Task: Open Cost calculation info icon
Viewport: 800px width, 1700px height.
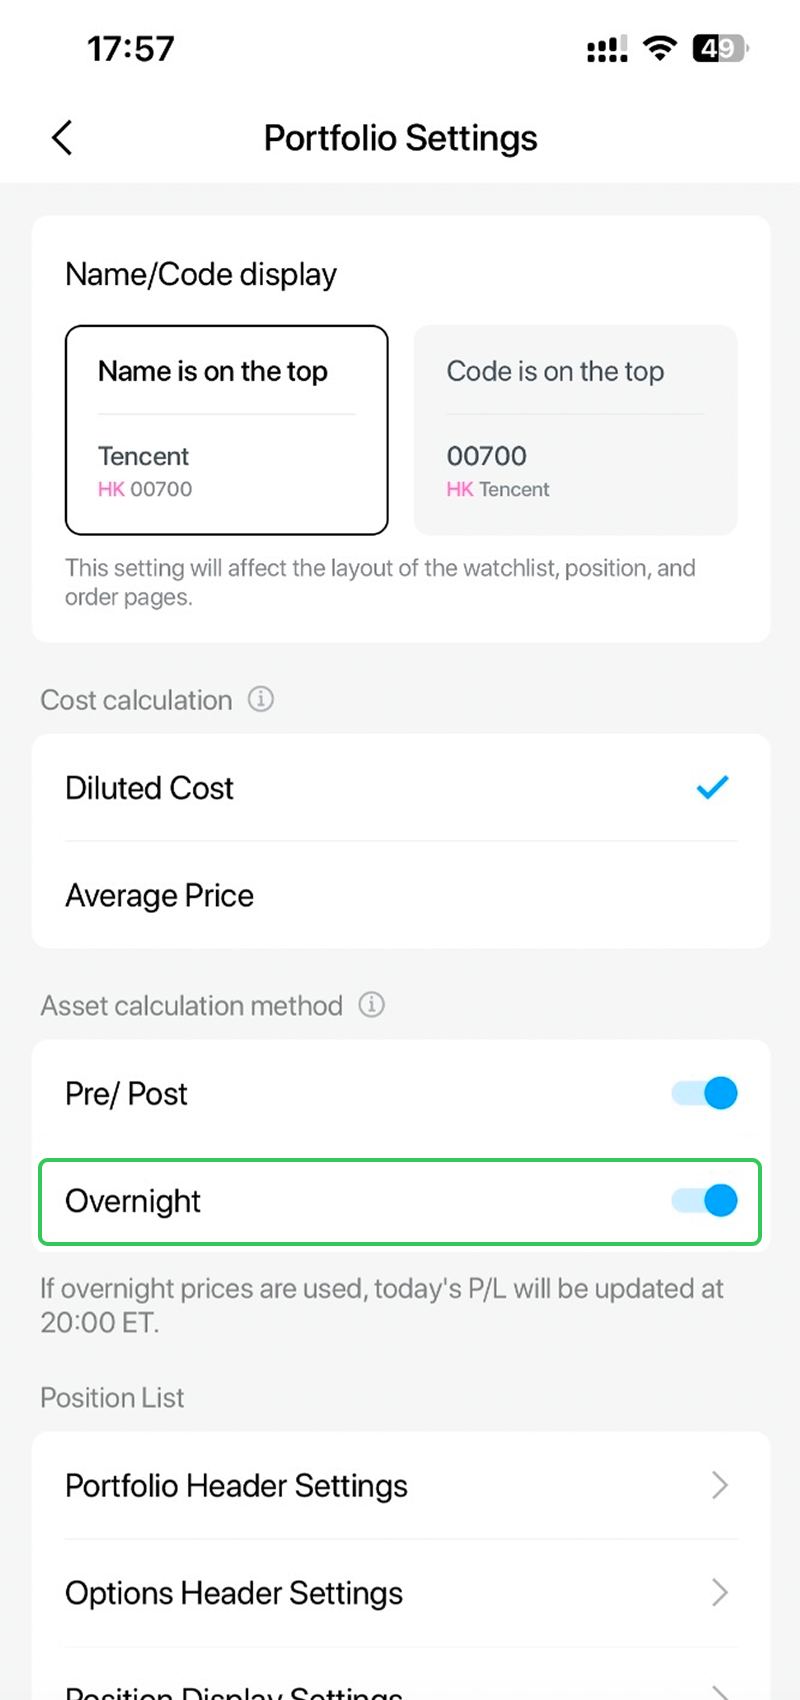Action: coord(260,699)
